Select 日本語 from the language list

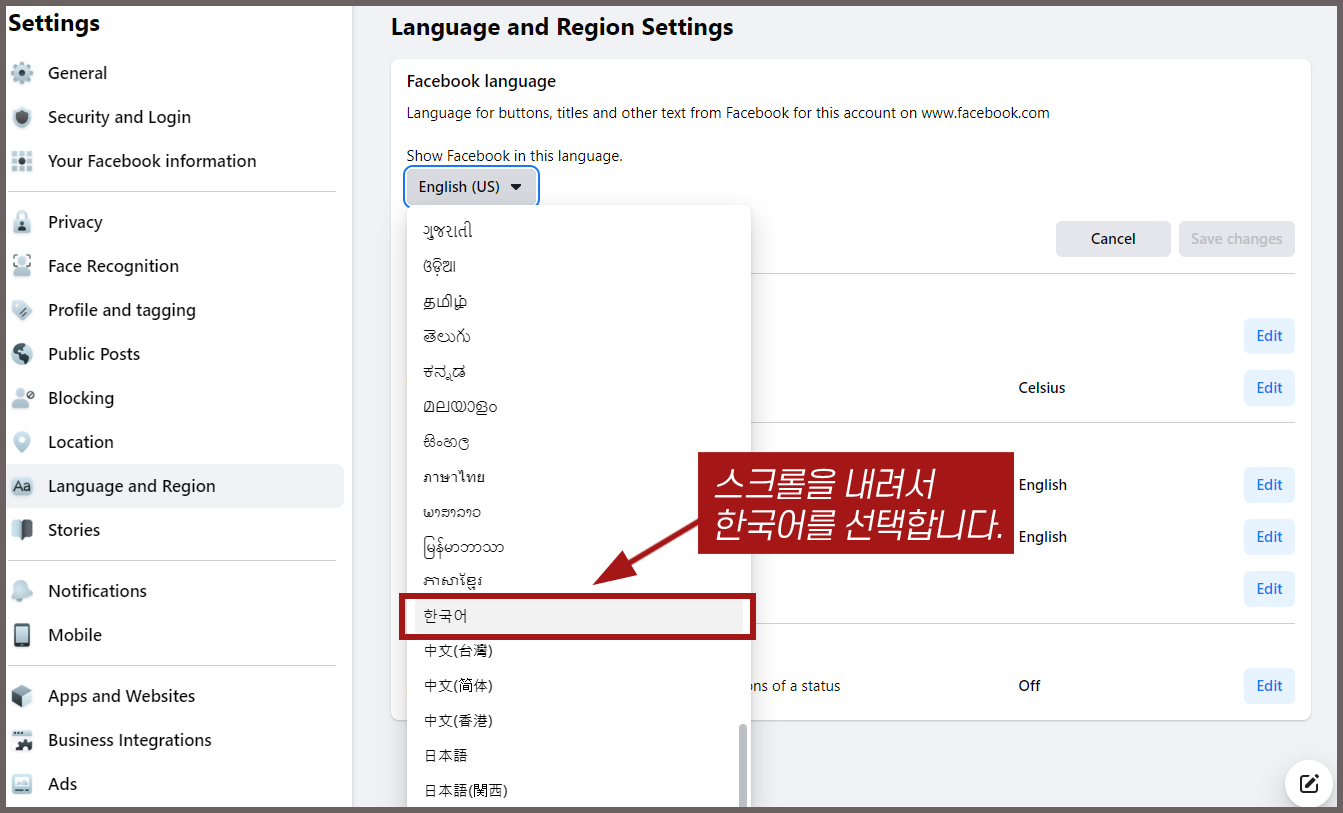(x=576, y=756)
